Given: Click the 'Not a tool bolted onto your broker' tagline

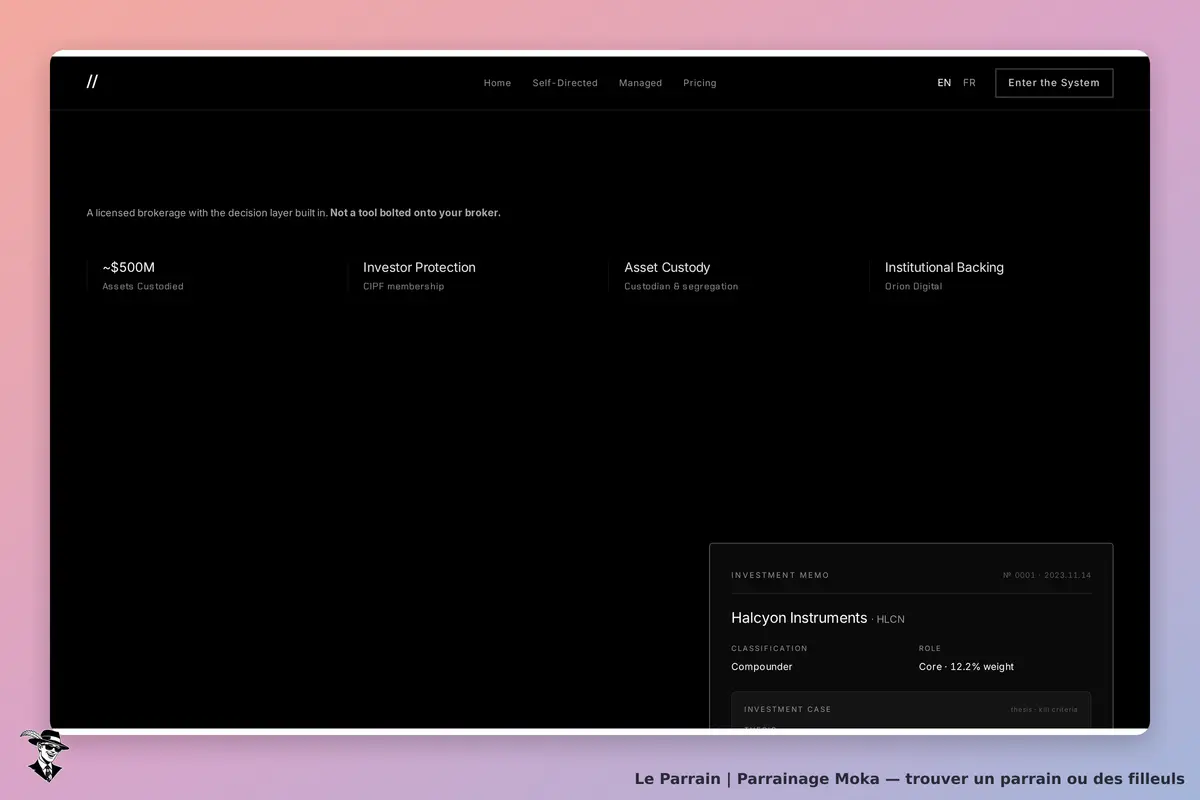Looking at the screenshot, I should [415, 213].
